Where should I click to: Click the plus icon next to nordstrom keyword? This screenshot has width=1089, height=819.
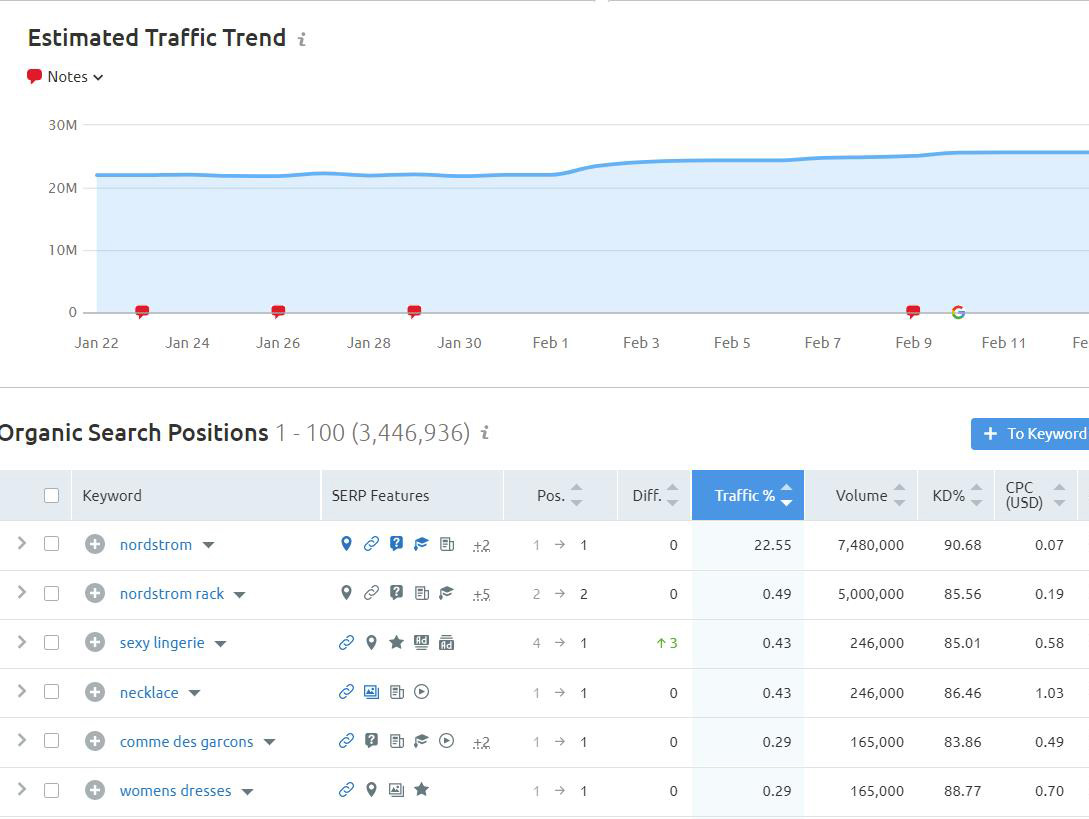[95, 544]
